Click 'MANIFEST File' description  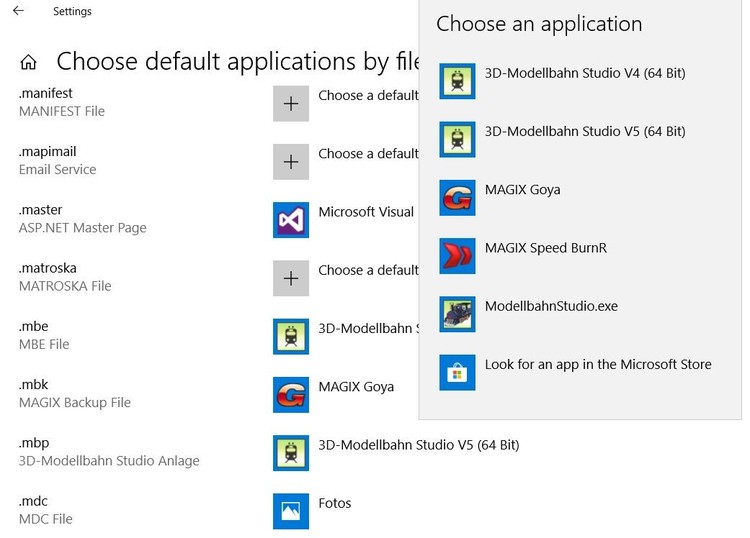[62, 111]
